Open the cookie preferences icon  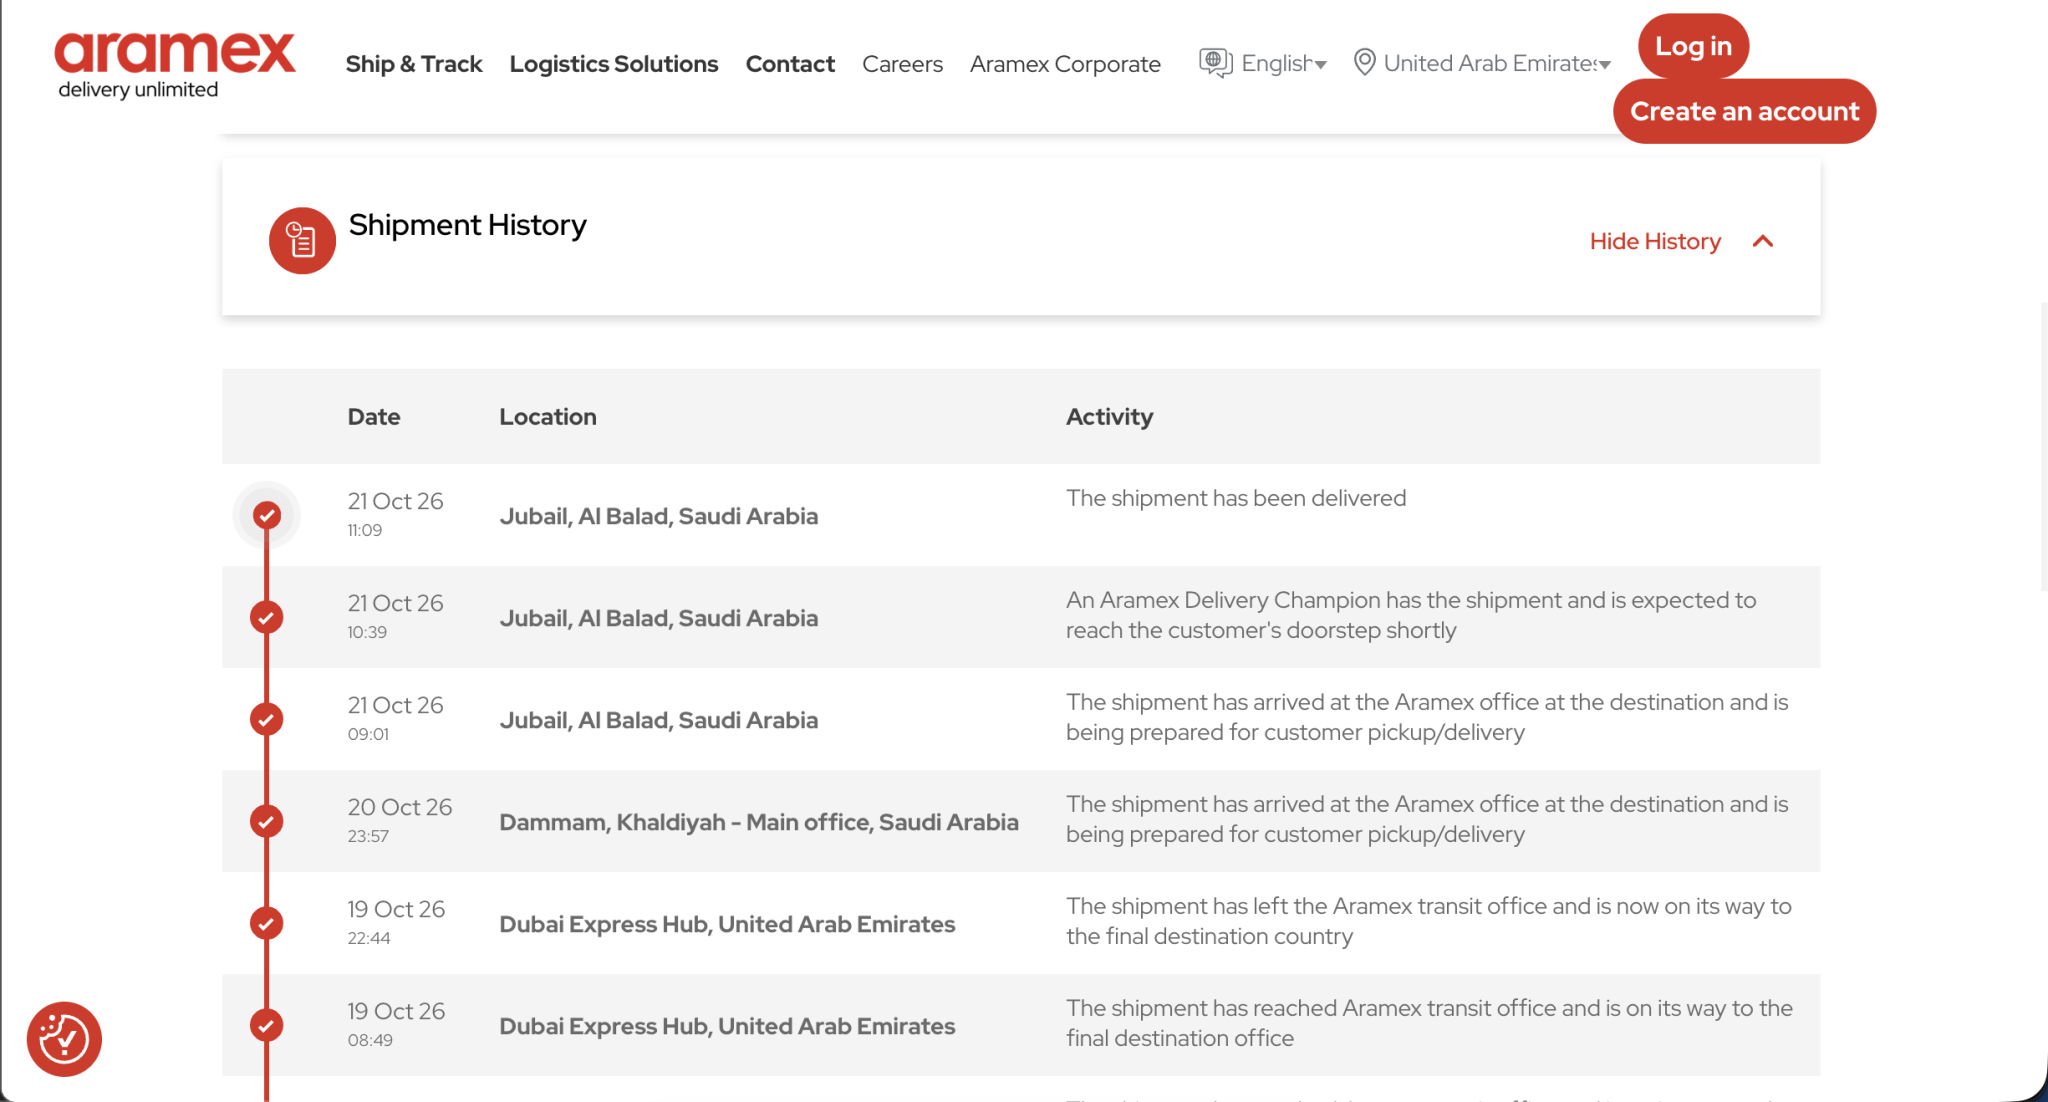click(x=64, y=1039)
